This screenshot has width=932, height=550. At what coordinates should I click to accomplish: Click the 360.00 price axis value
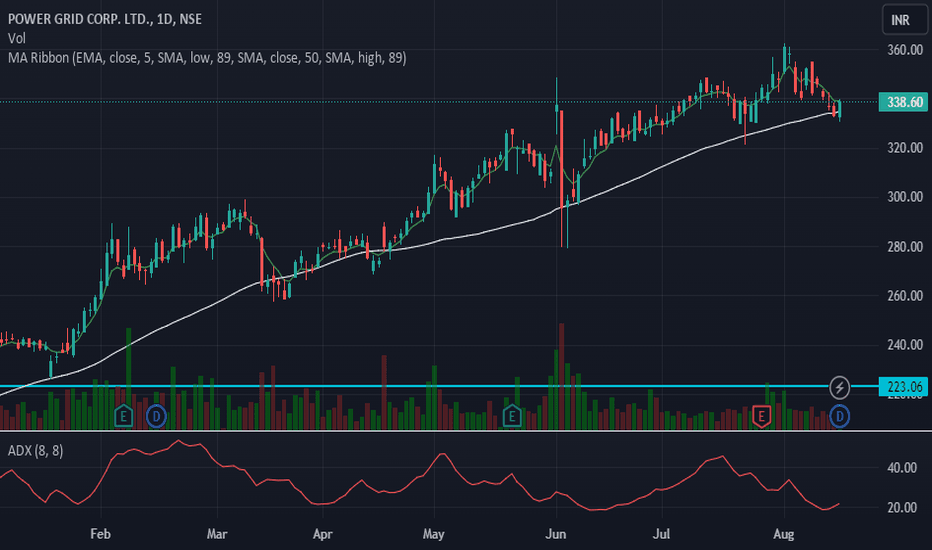(905, 50)
